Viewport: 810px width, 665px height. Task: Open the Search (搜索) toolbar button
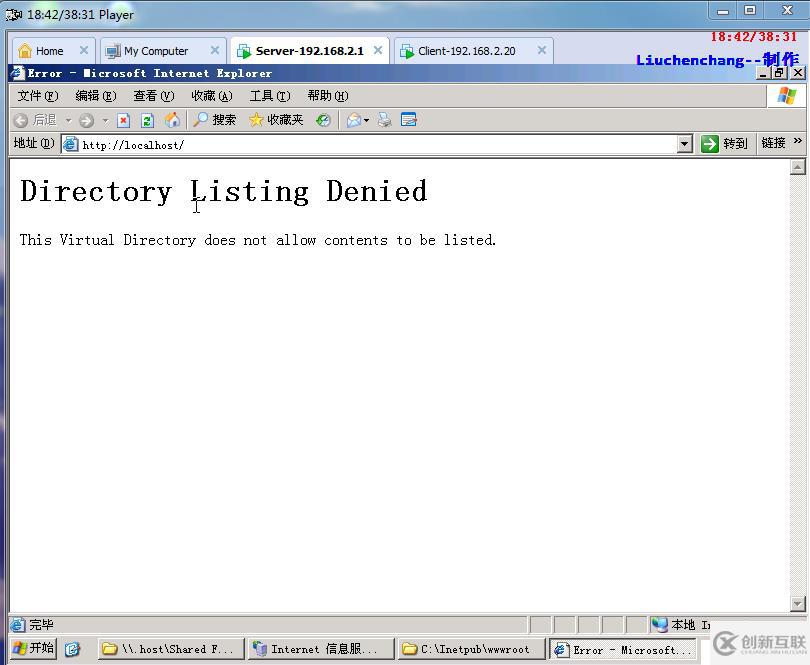point(214,120)
